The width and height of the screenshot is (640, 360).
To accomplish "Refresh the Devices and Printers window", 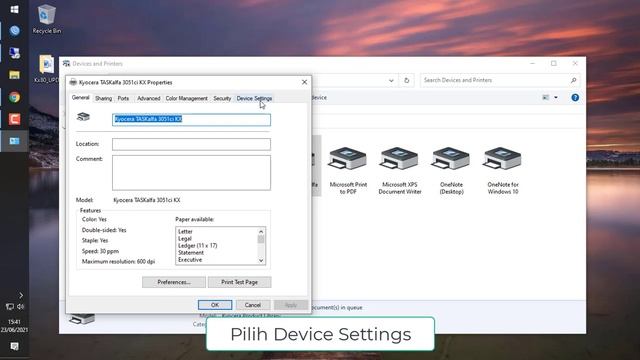I will [x=407, y=80].
